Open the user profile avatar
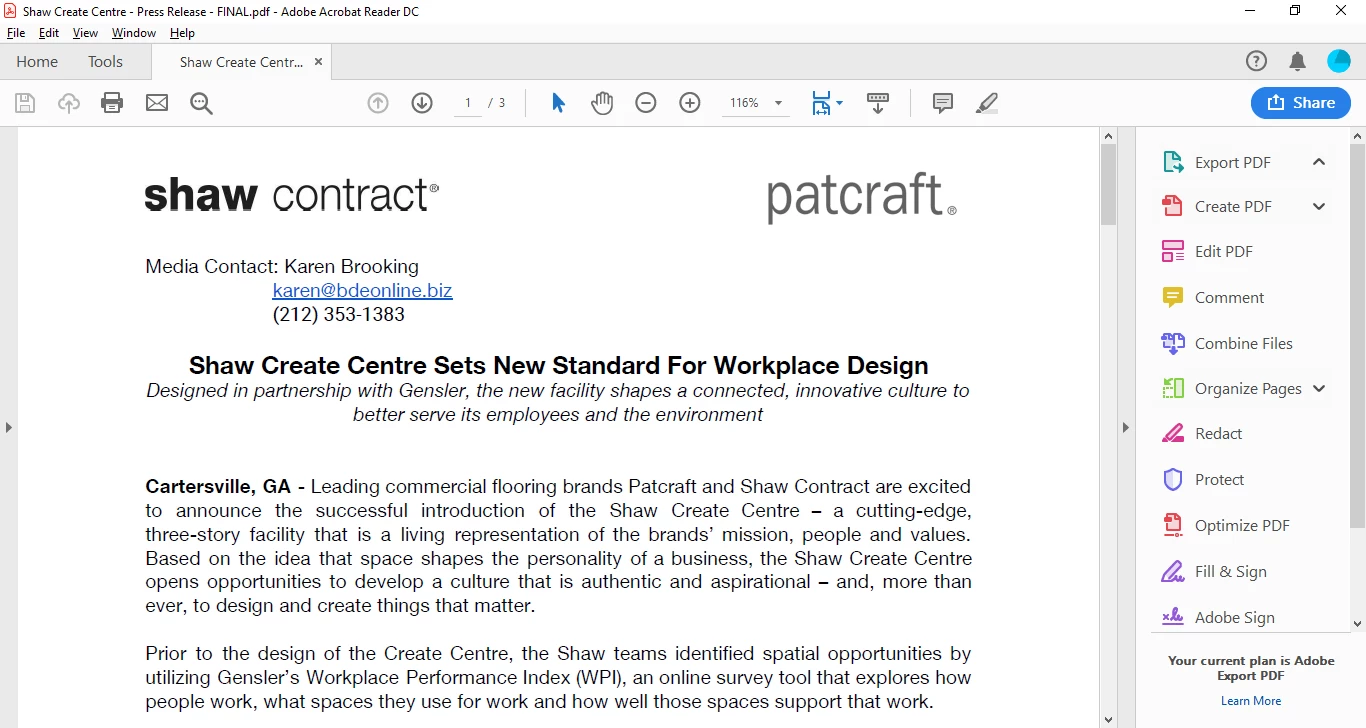1366x728 pixels. coord(1339,61)
